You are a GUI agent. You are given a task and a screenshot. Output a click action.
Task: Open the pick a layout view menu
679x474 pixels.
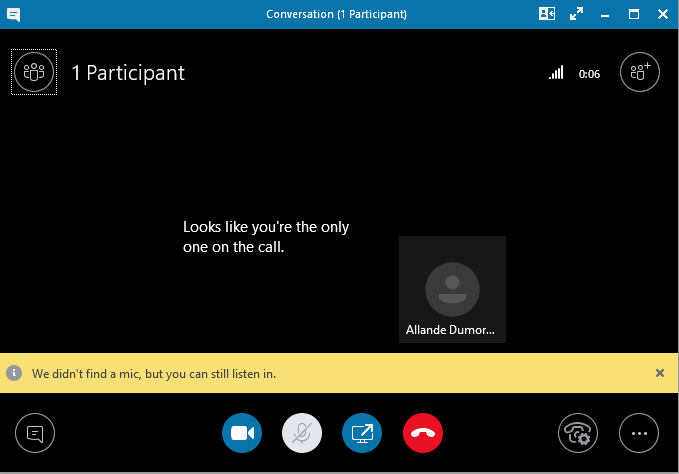(547, 14)
